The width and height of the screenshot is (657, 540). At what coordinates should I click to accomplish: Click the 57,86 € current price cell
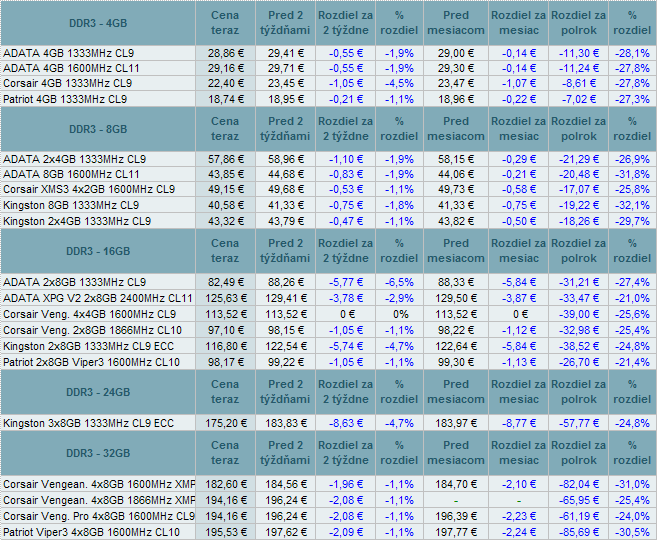click(225, 159)
